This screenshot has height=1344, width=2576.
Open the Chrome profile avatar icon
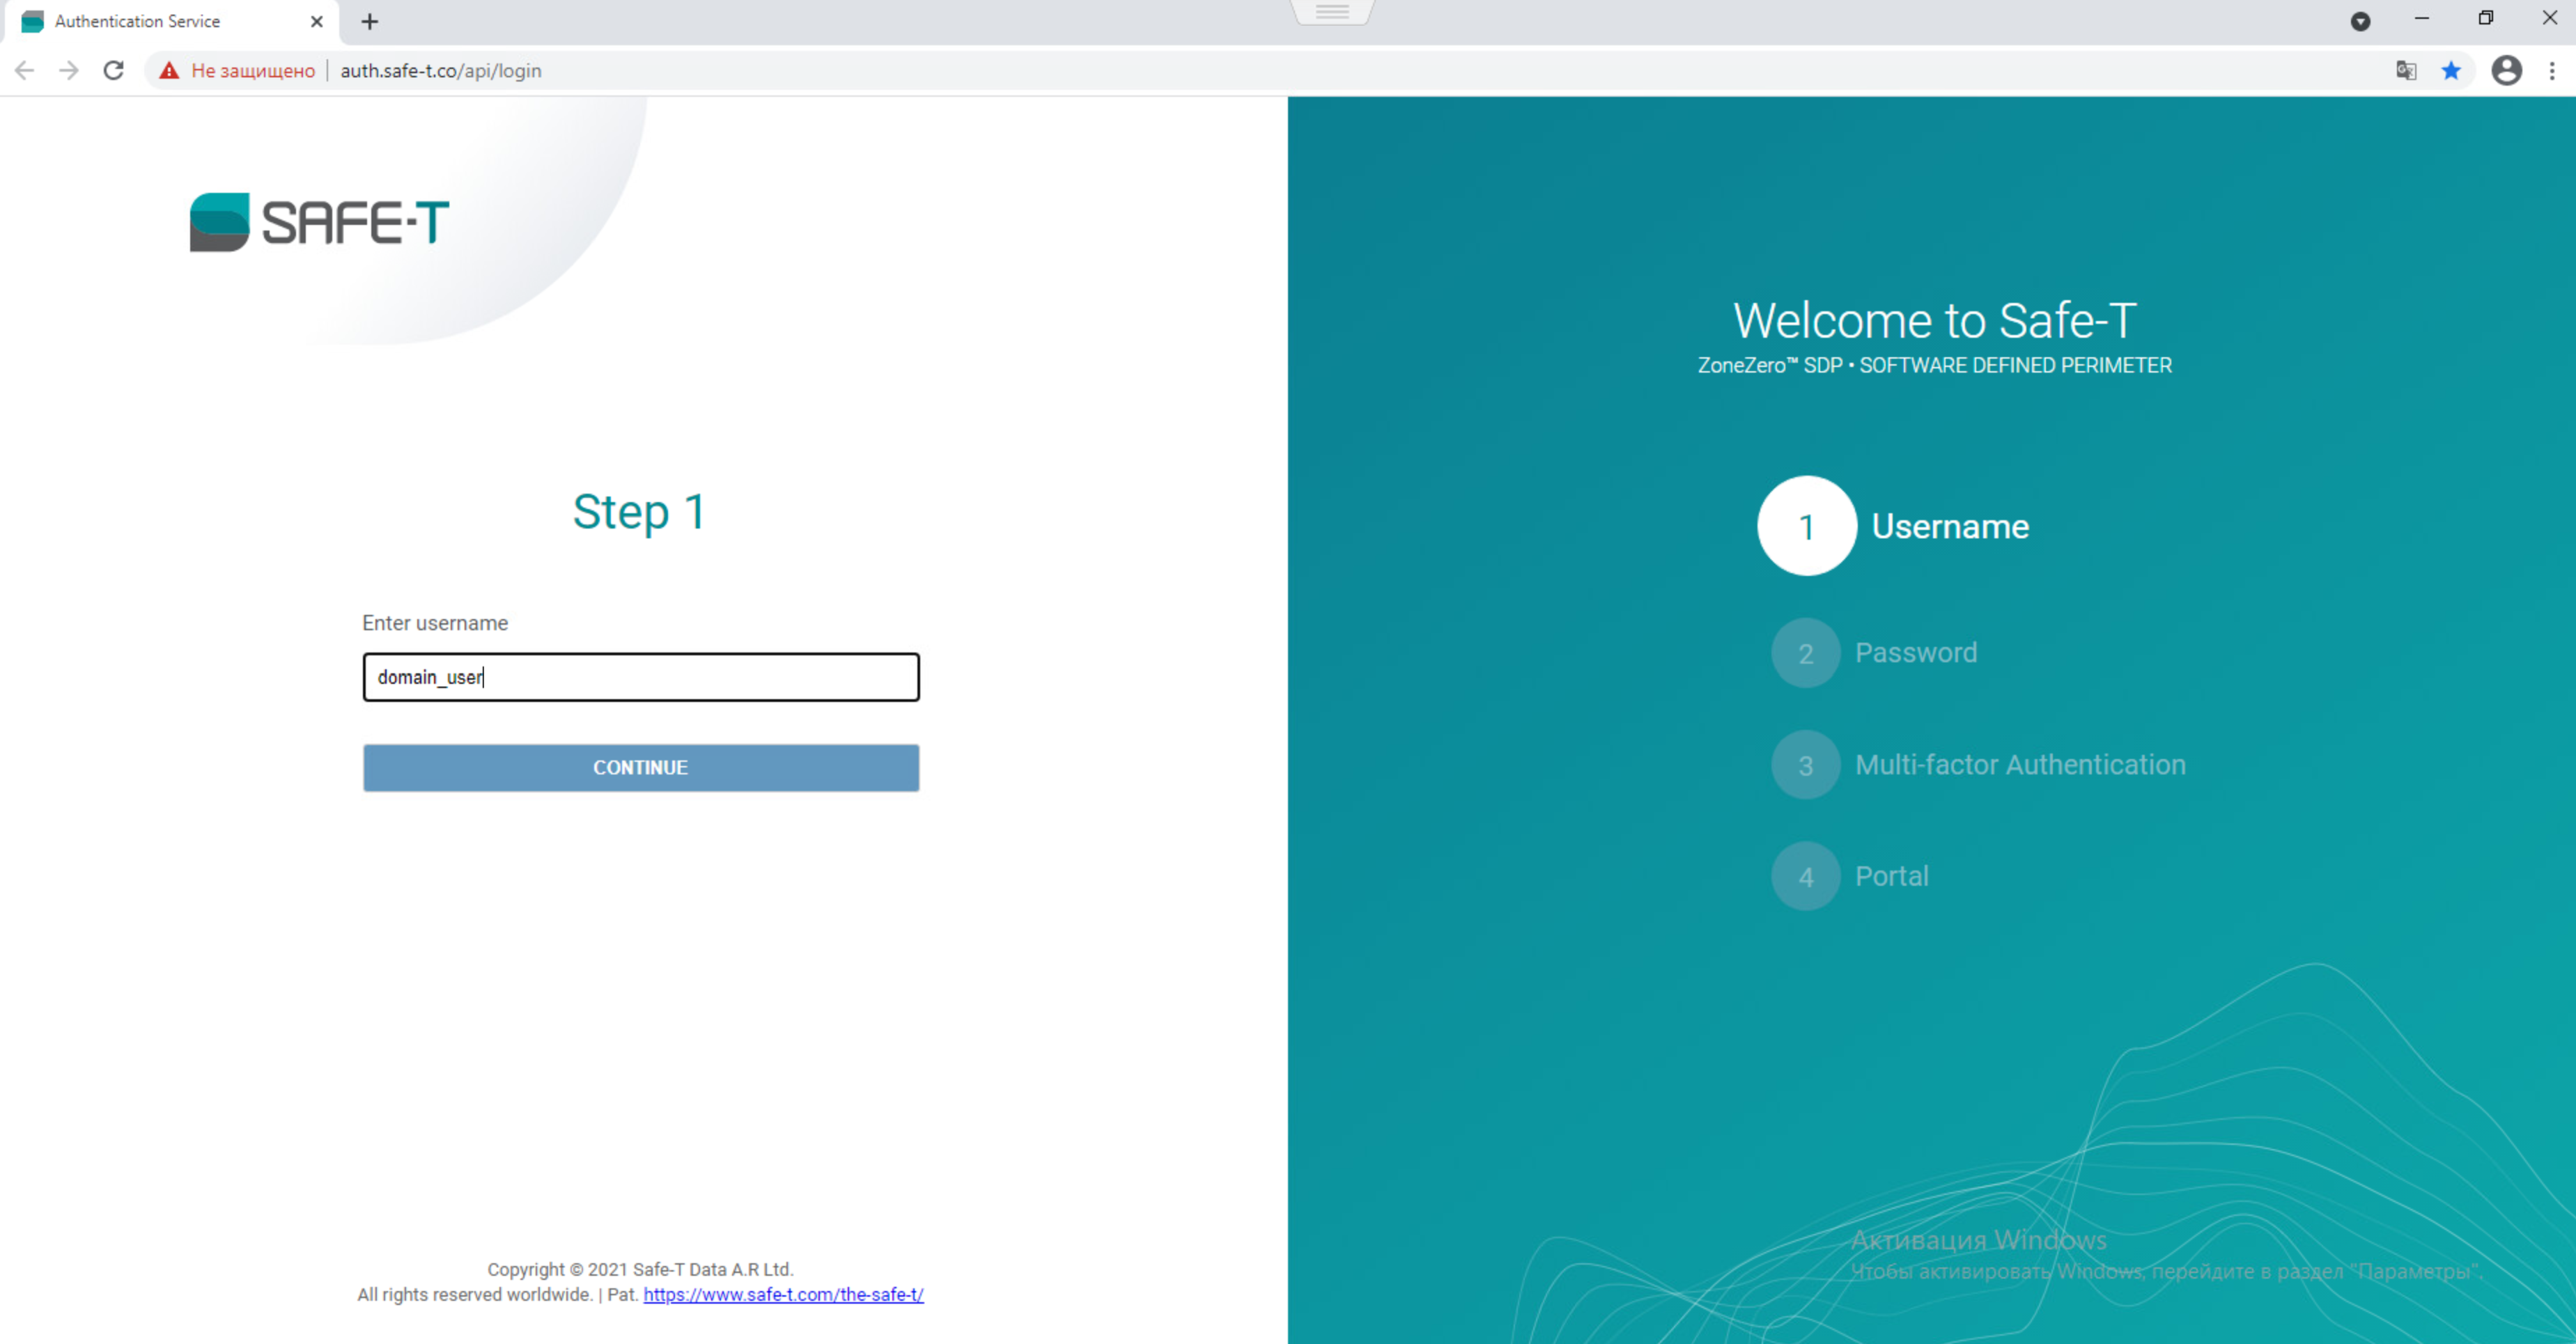pos(2506,70)
